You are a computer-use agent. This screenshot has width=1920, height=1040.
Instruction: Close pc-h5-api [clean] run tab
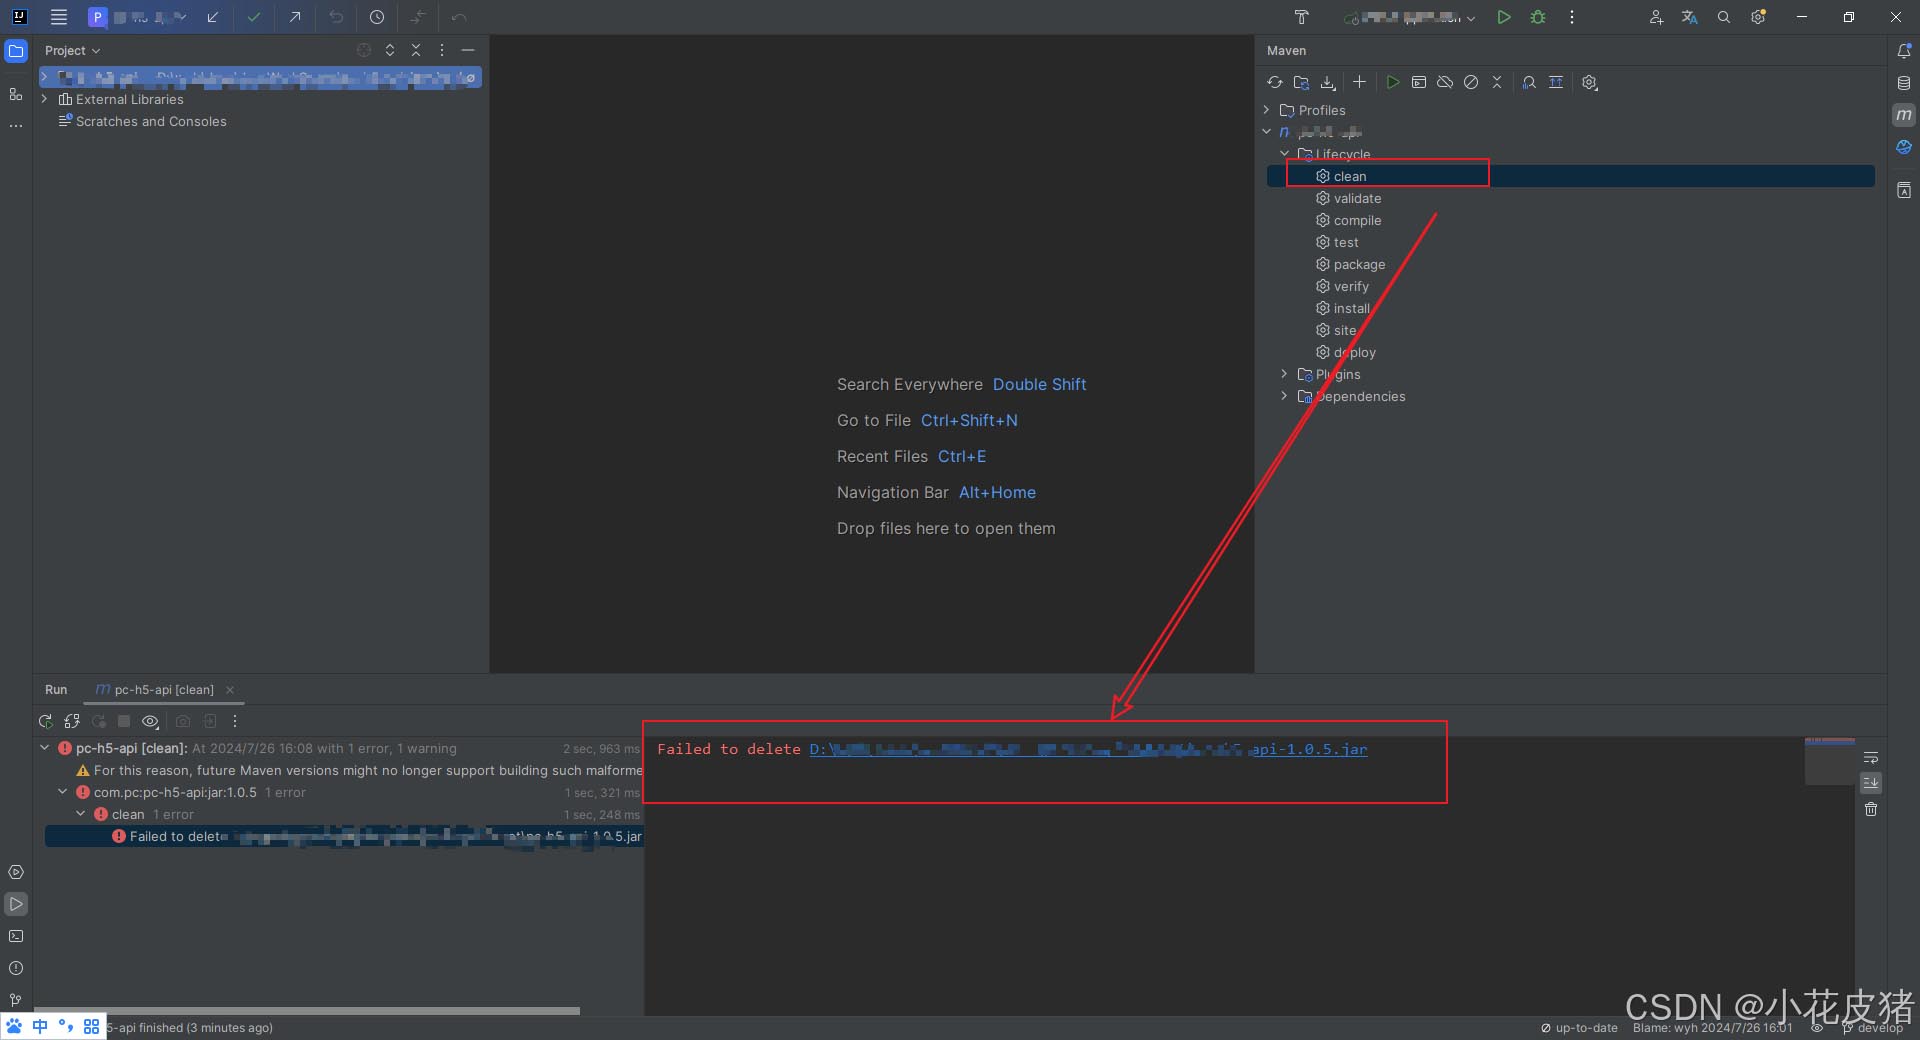click(x=230, y=690)
